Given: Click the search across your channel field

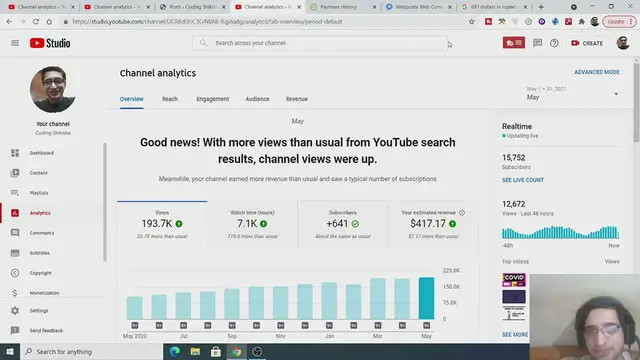Looking at the screenshot, I should (320, 43).
